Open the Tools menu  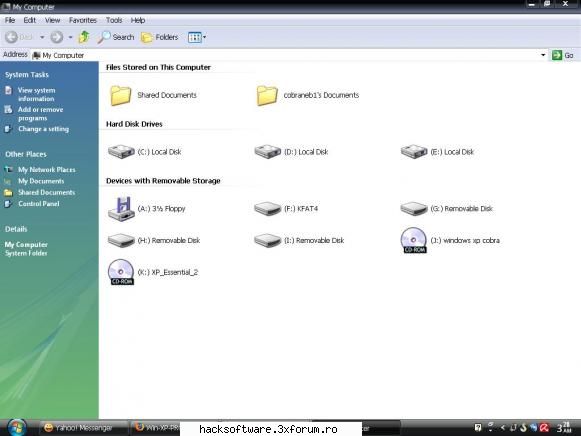[114, 20]
